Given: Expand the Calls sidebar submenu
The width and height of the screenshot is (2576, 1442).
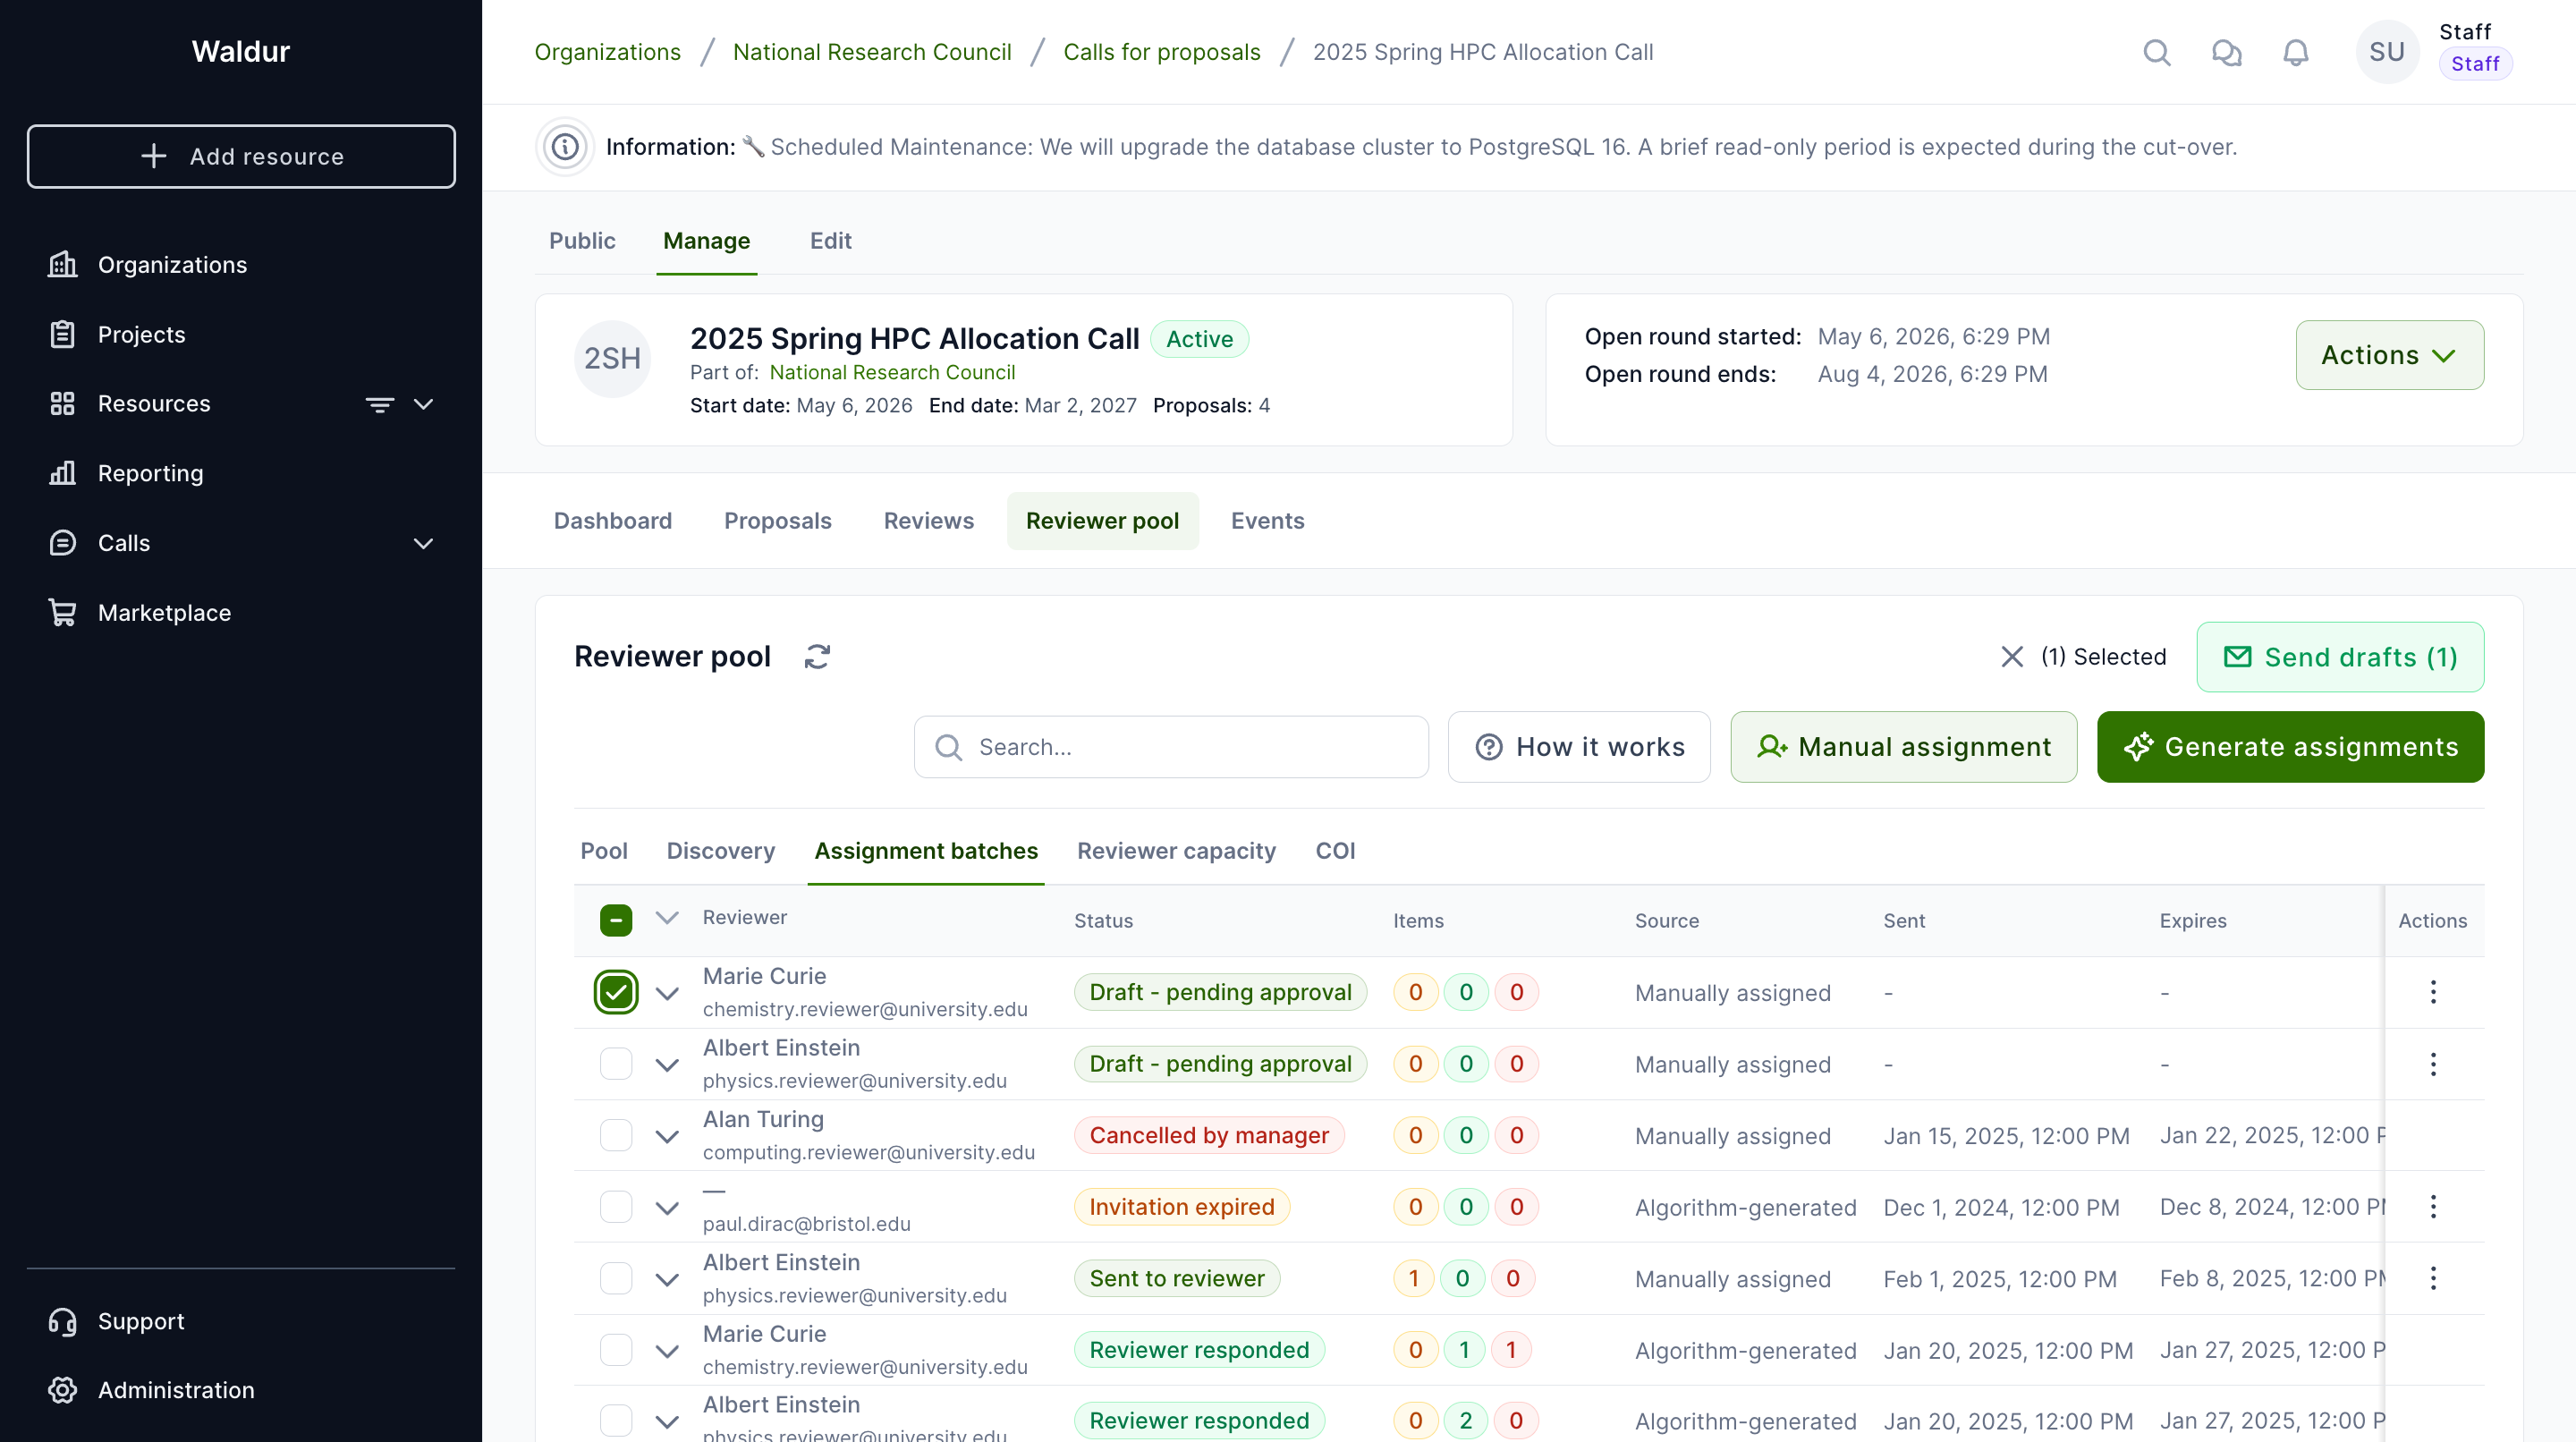Looking at the screenshot, I should click(x=423, y=543).
